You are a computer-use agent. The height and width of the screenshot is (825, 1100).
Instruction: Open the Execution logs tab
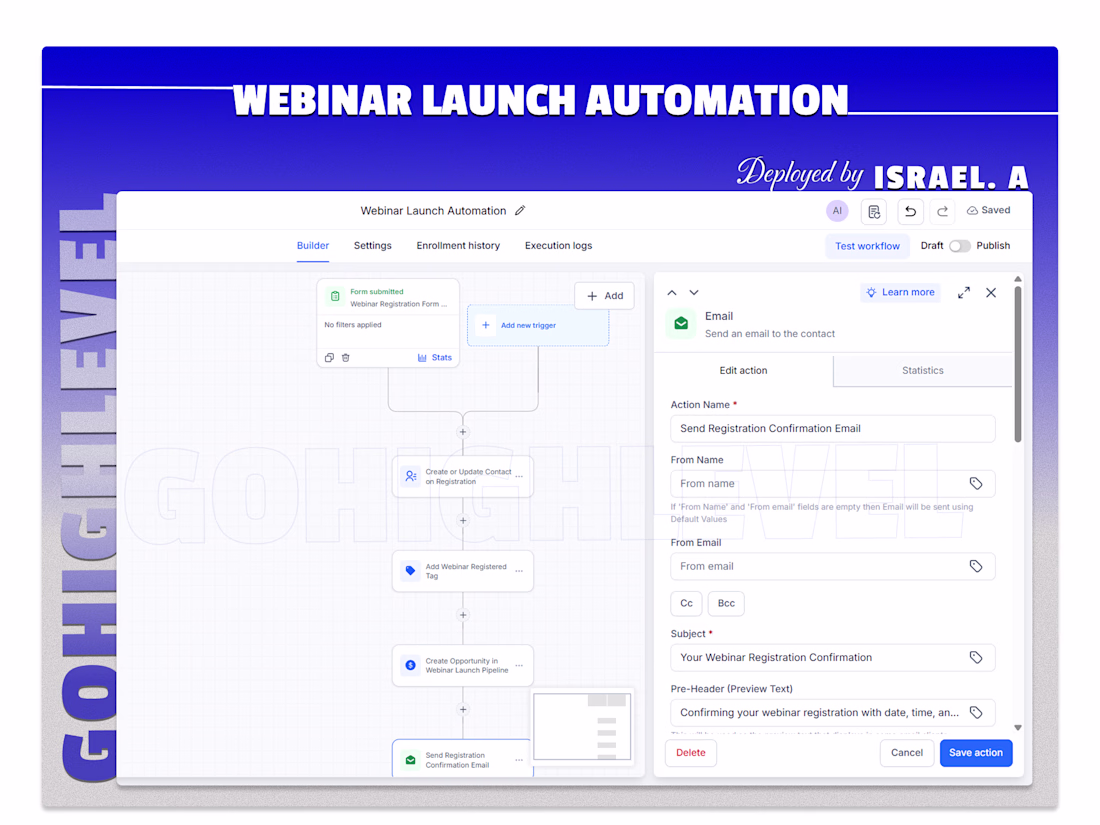point(558,246)
